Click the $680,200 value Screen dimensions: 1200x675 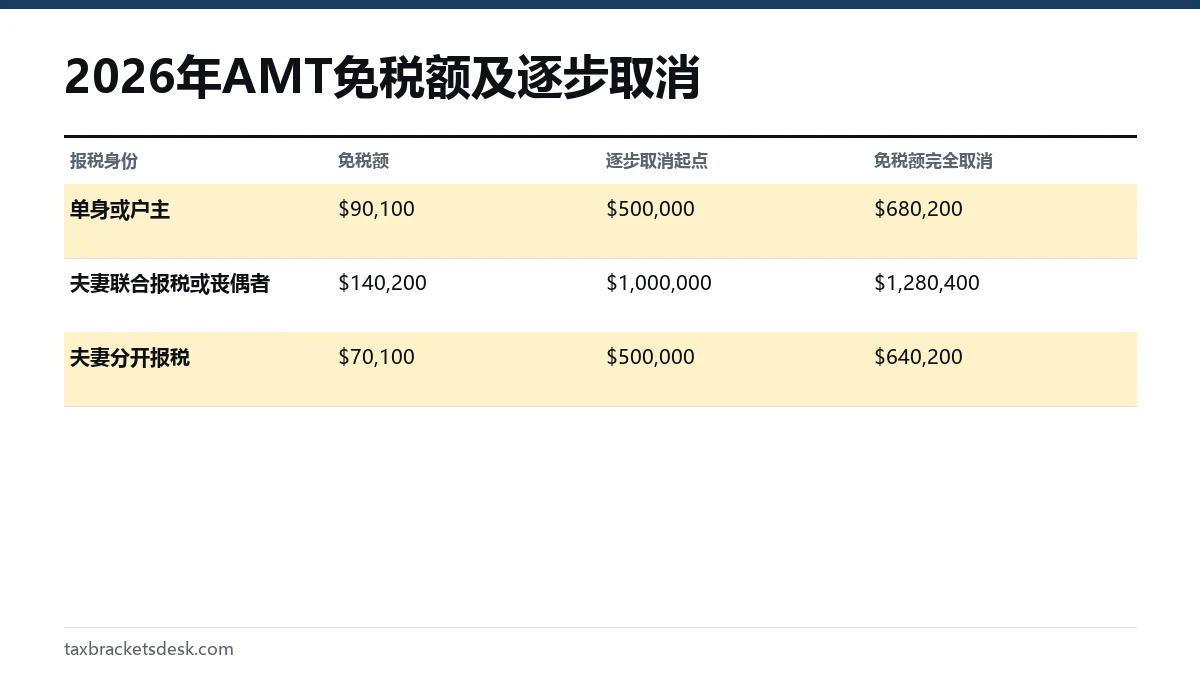pos(918,209)
